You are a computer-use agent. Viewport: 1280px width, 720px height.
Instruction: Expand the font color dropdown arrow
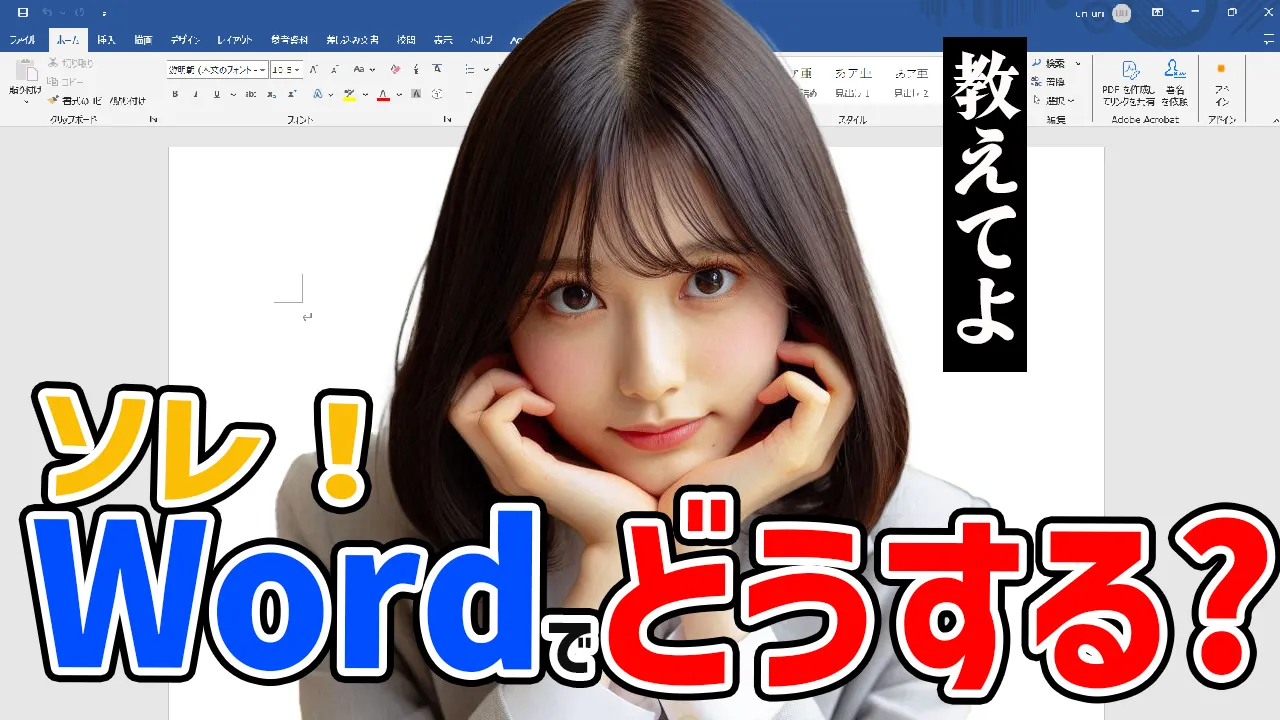[398, 95]
